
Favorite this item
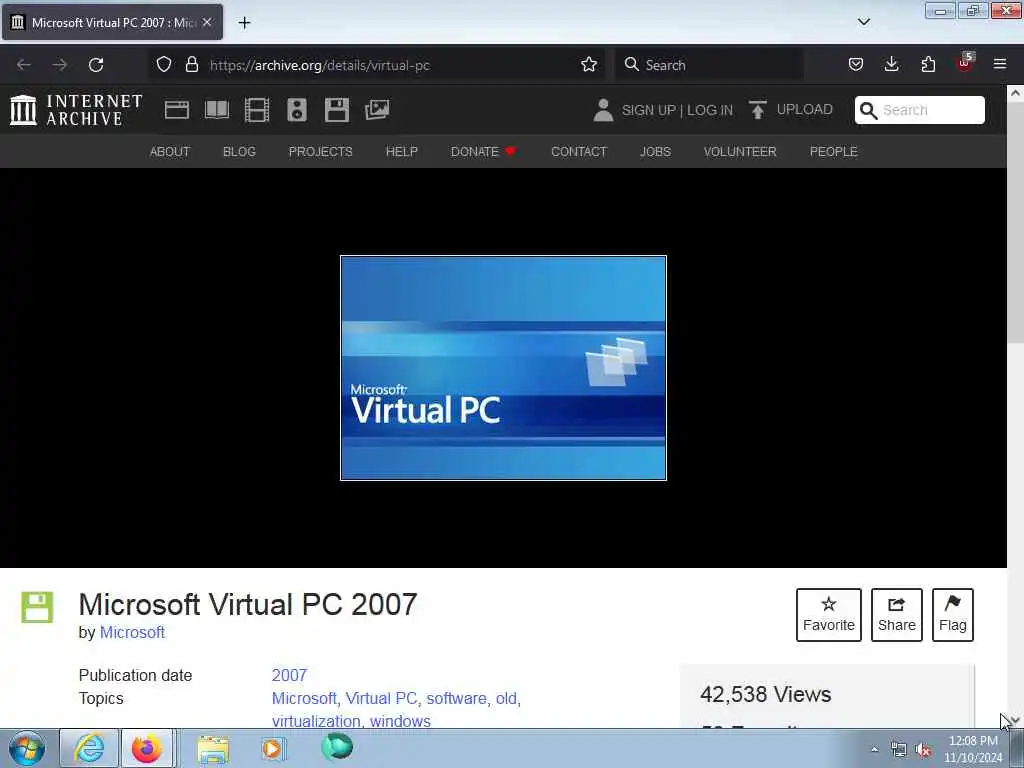(x=829, y=615)
